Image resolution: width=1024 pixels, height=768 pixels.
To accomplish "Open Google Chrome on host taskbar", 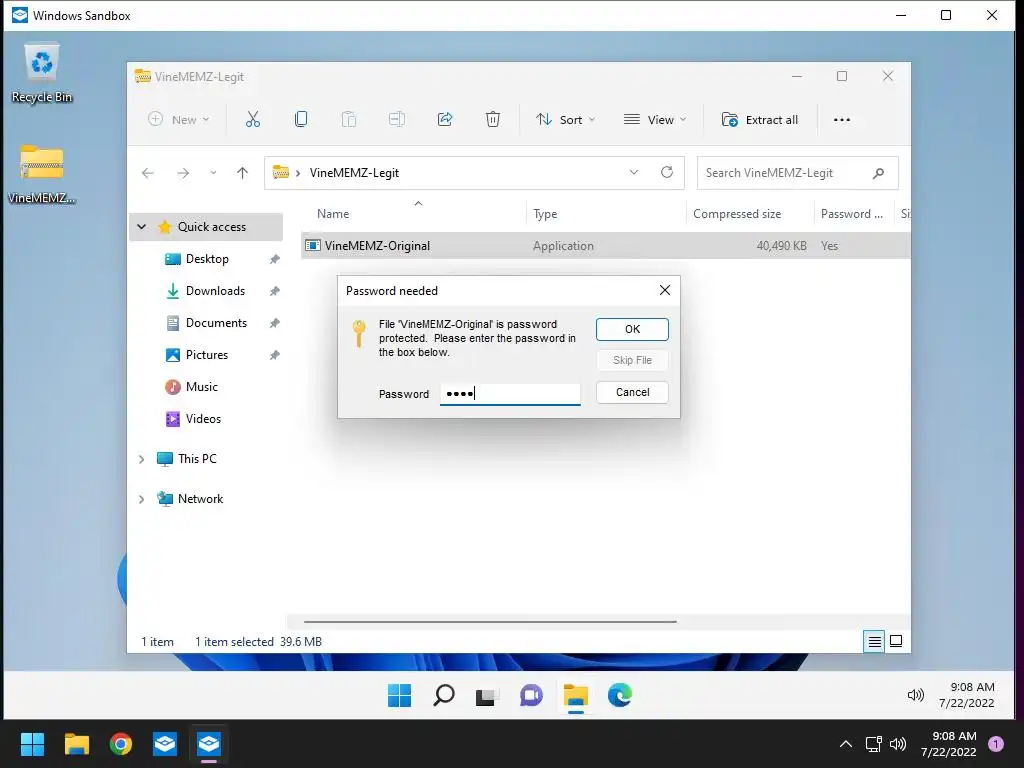I will click(x=121, y=744).
